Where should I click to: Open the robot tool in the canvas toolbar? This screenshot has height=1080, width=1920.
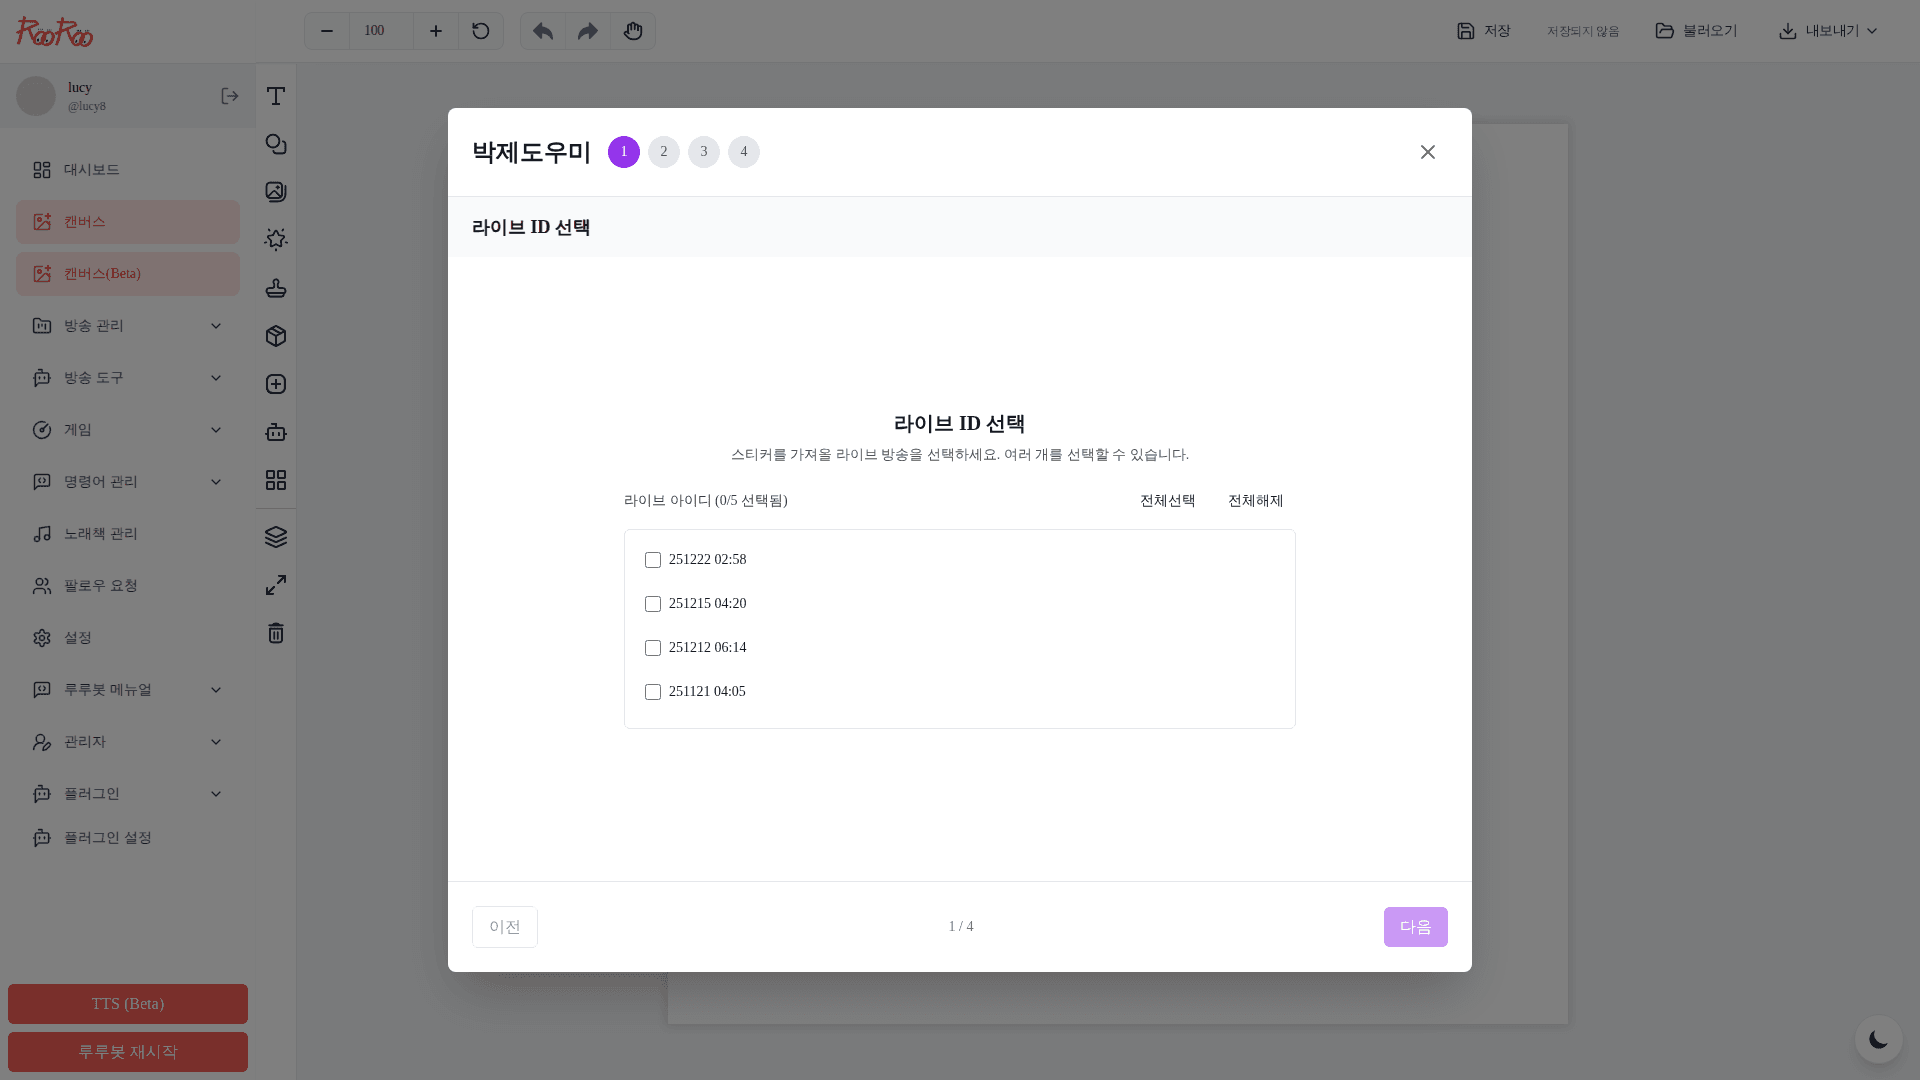pos(275,432)
